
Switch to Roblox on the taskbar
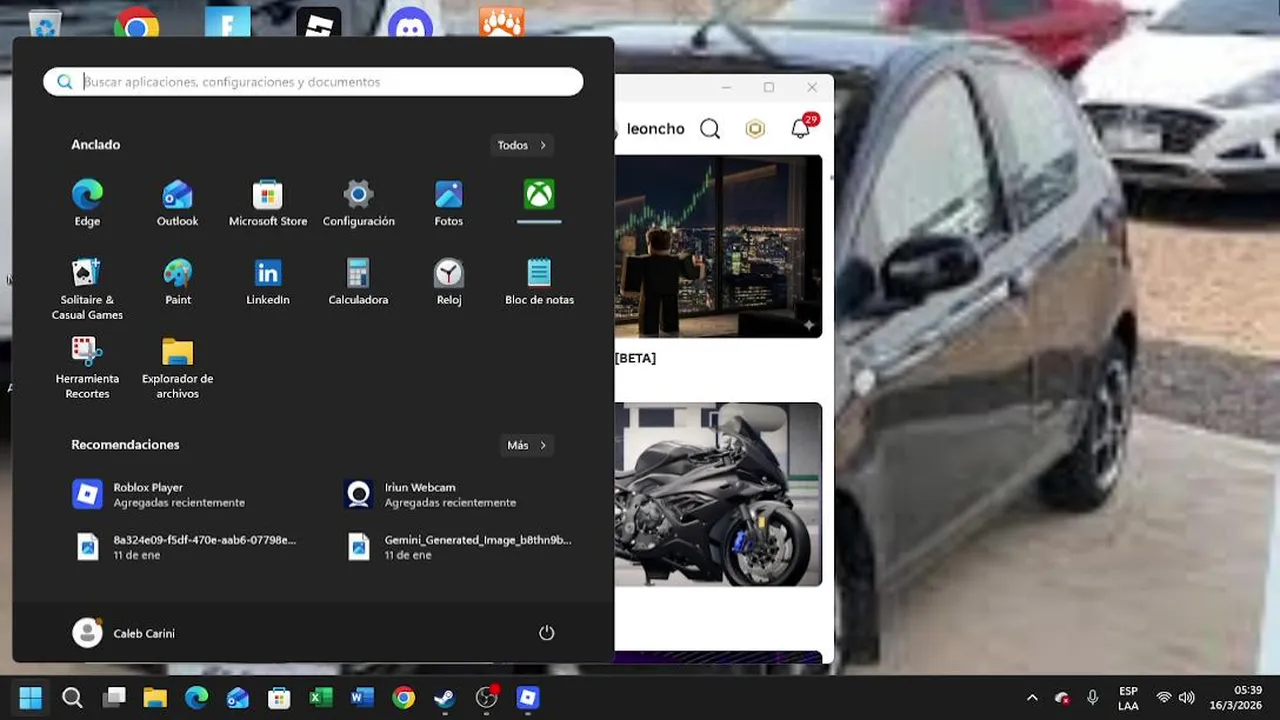coord(528,697)
